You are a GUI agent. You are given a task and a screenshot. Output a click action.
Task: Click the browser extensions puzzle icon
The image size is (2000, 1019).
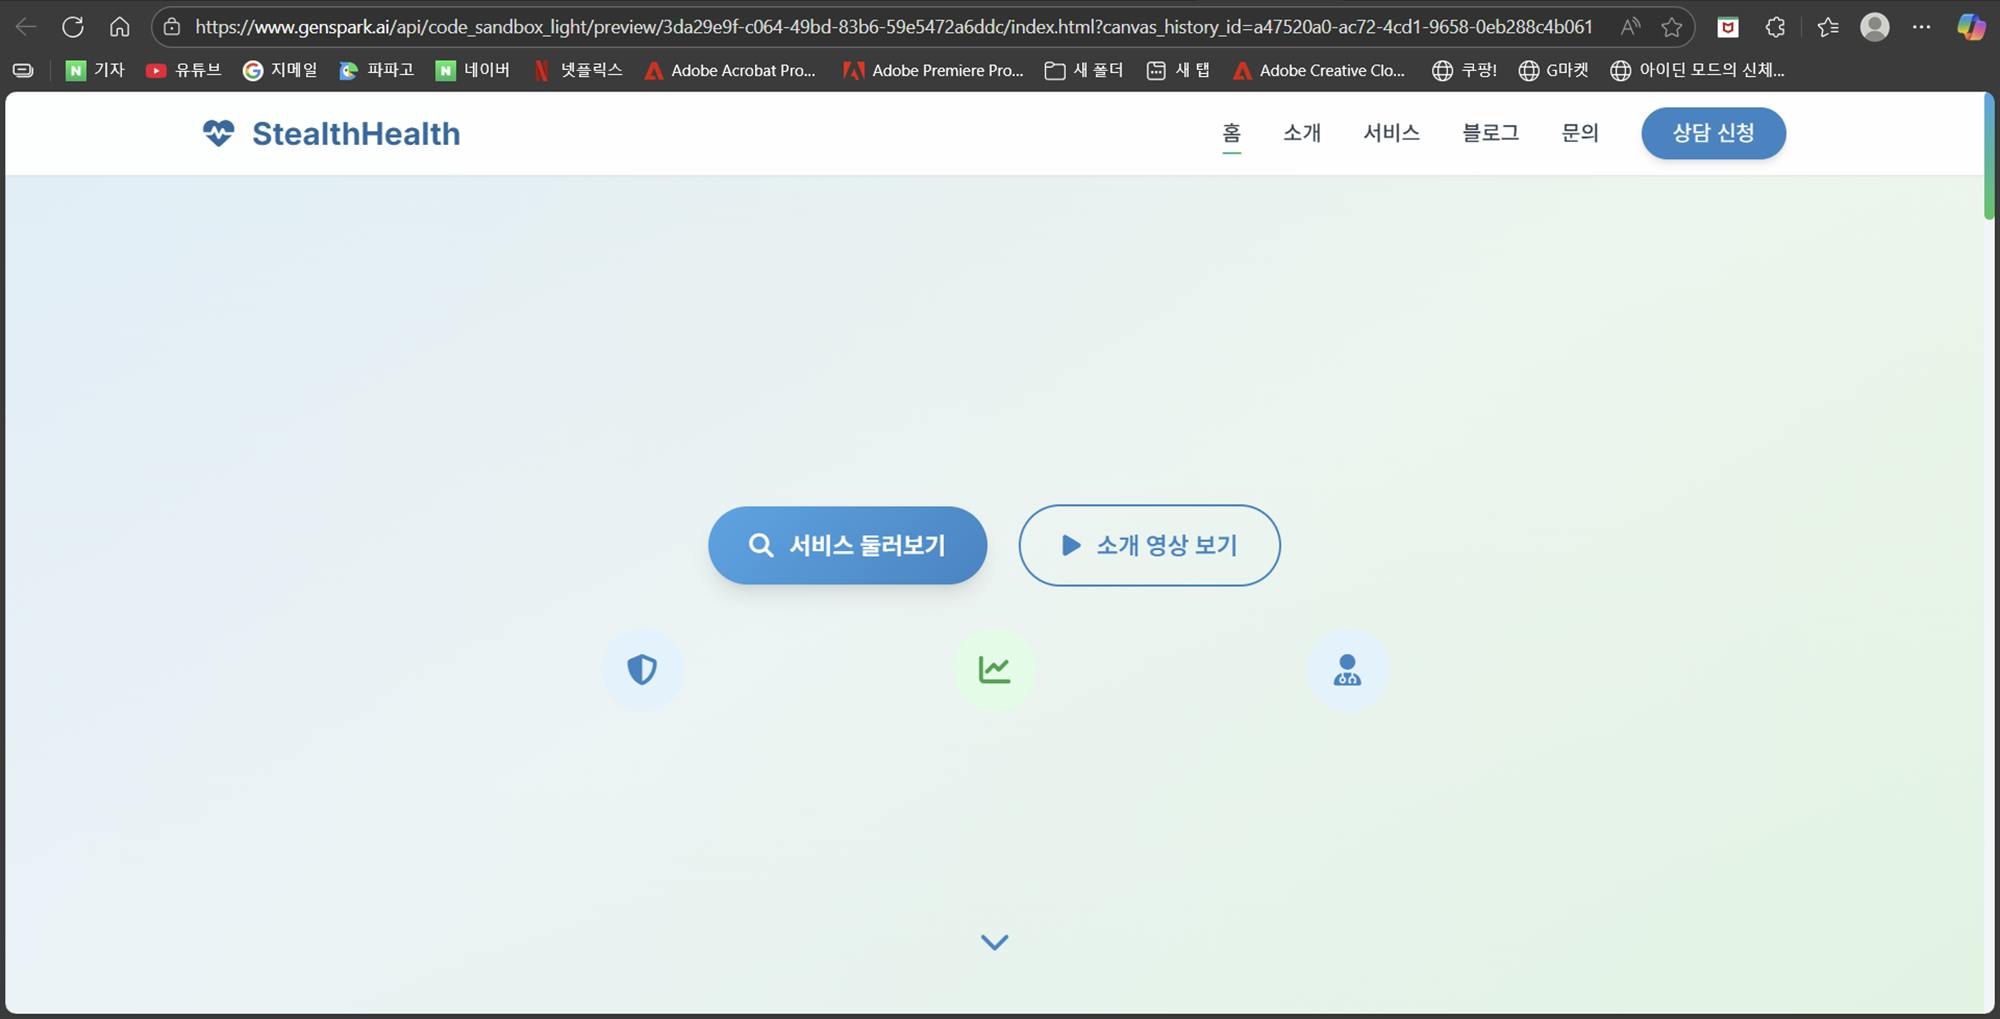(x=1775, y=27)
